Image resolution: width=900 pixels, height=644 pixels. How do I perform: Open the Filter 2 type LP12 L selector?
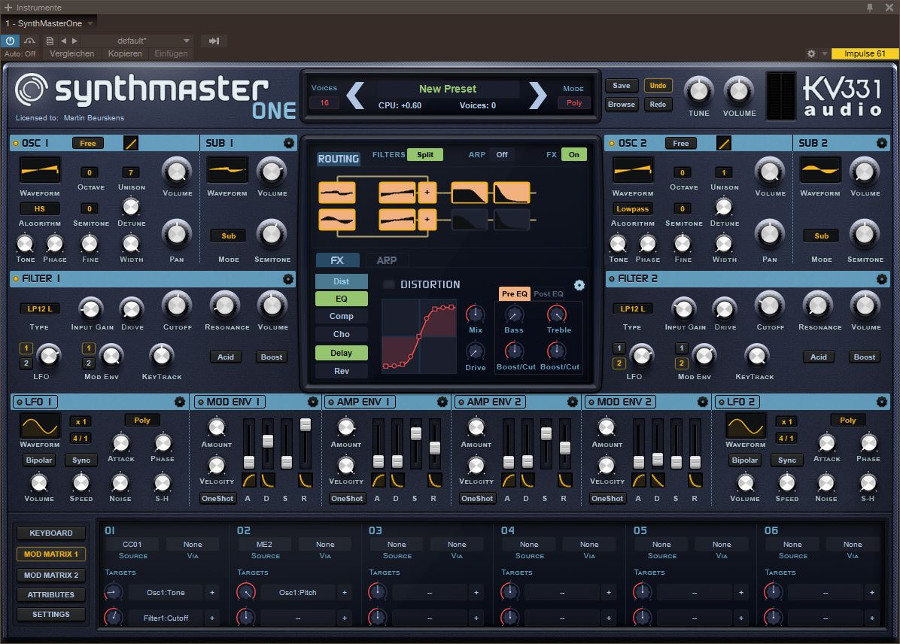click(x=633, y=309)
